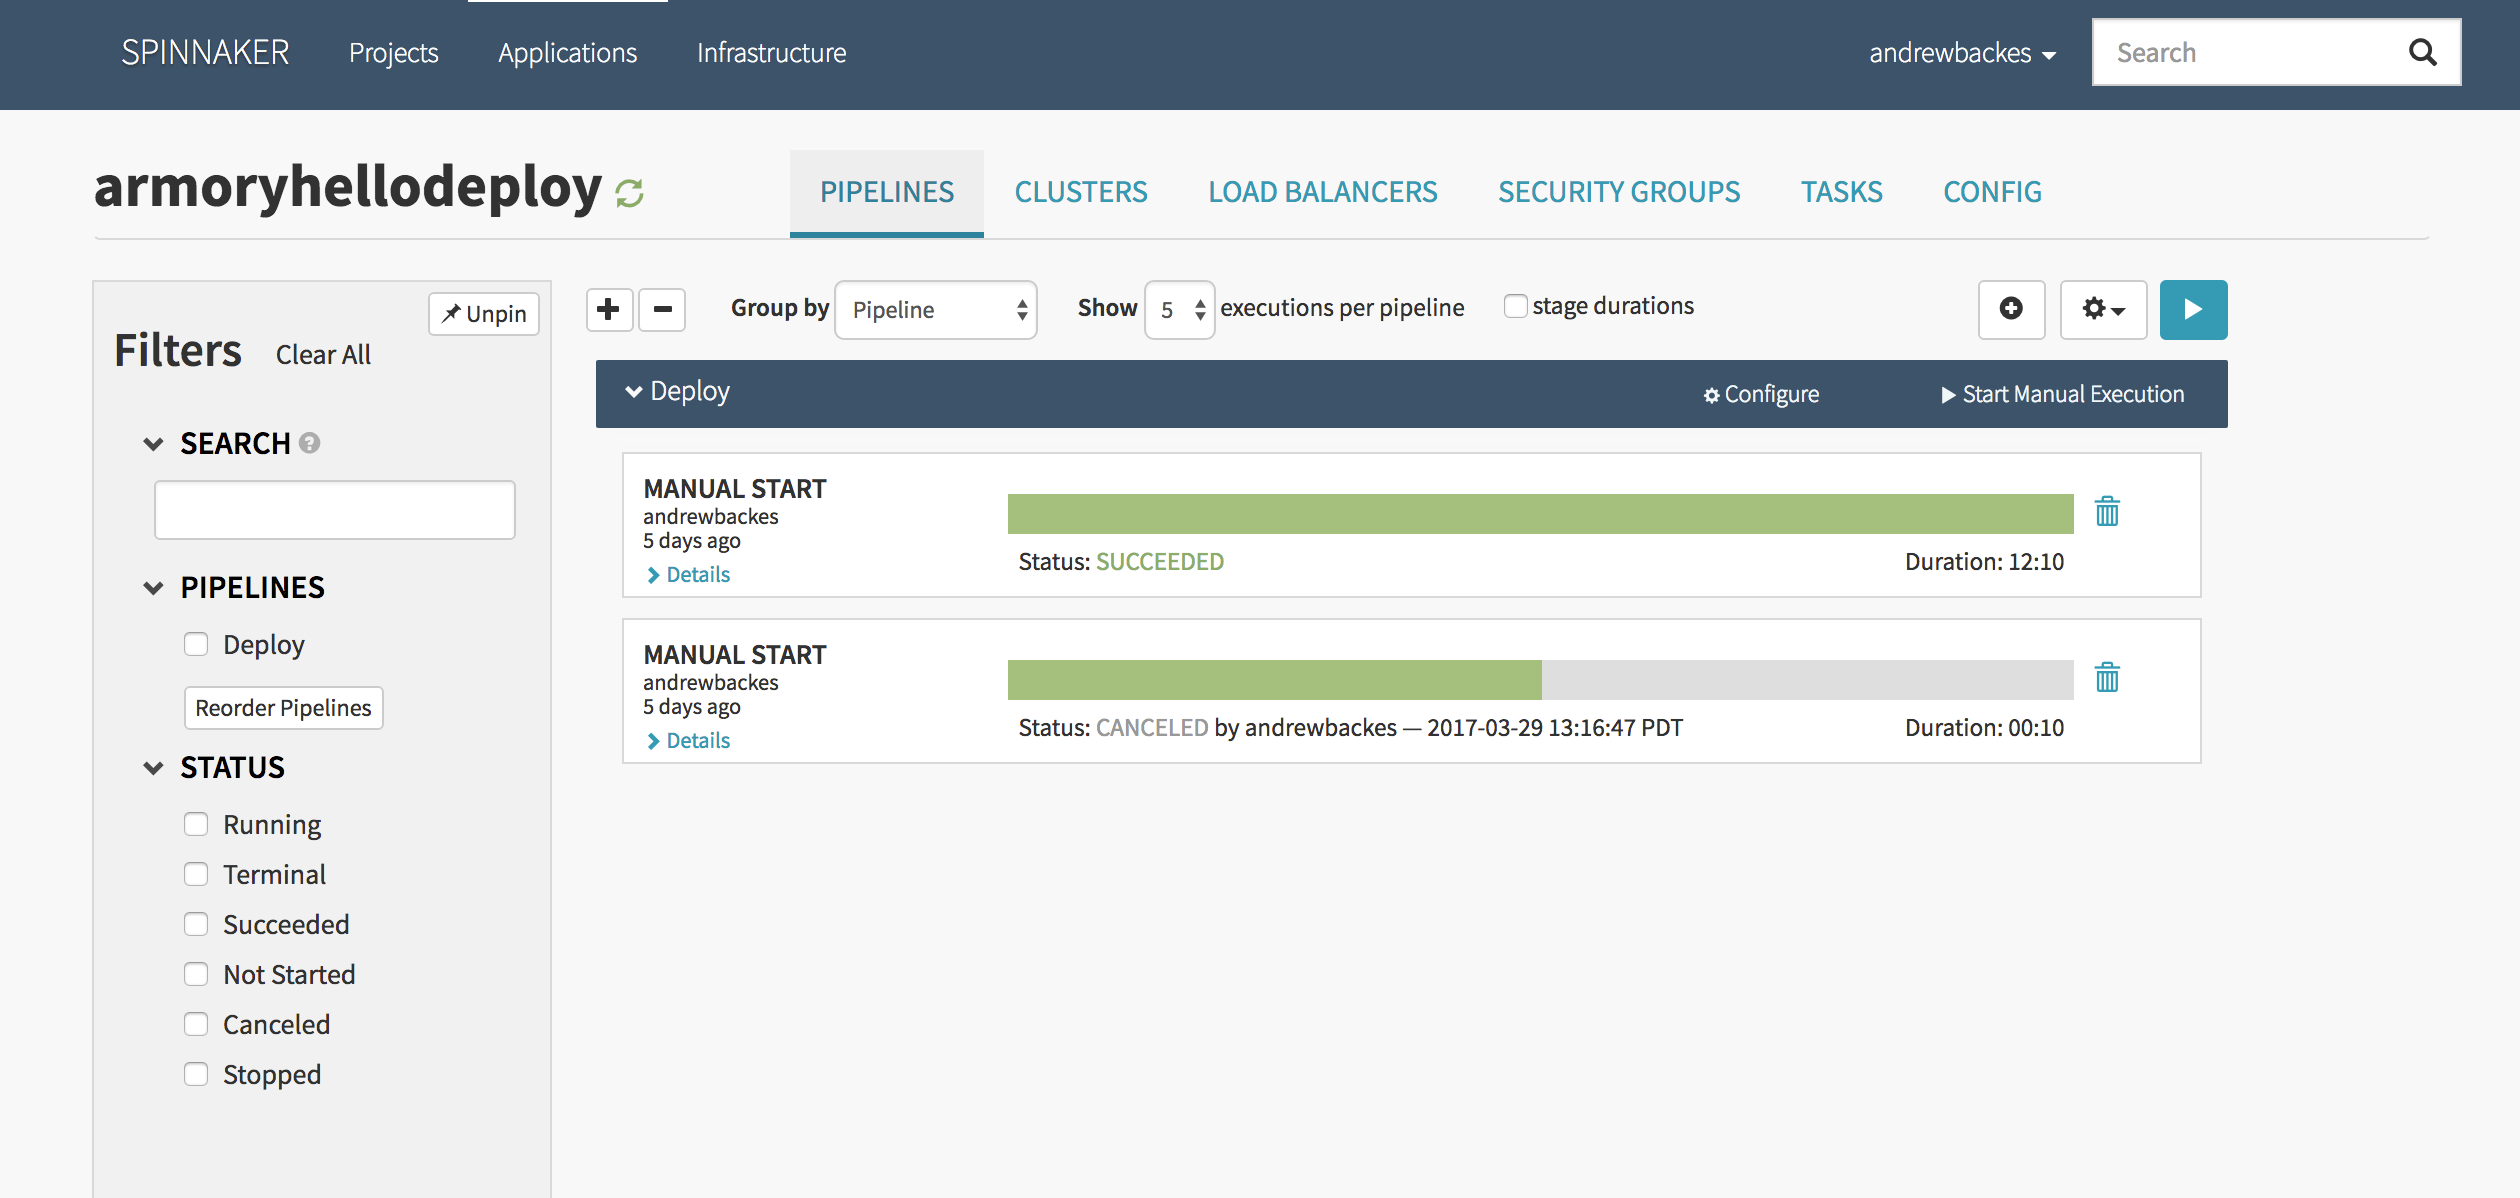Click the create pipeline plus-circle icon
The image size is (2520, 1198).
click(x=2011, y=309)
